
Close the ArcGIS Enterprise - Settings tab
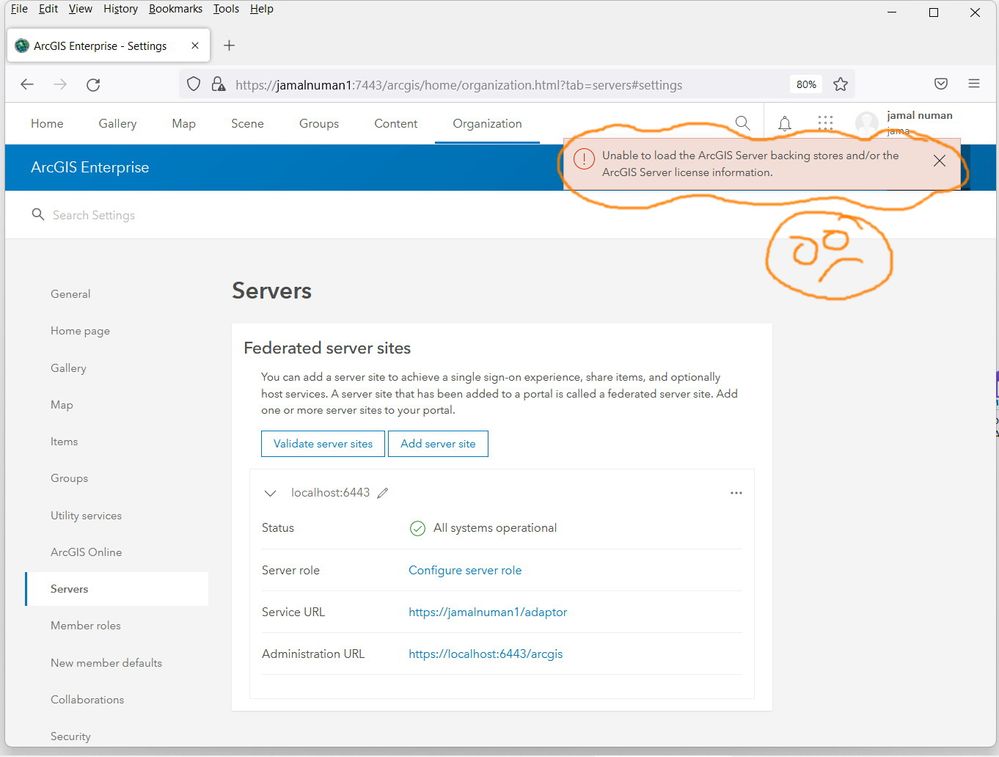point(195,46)
